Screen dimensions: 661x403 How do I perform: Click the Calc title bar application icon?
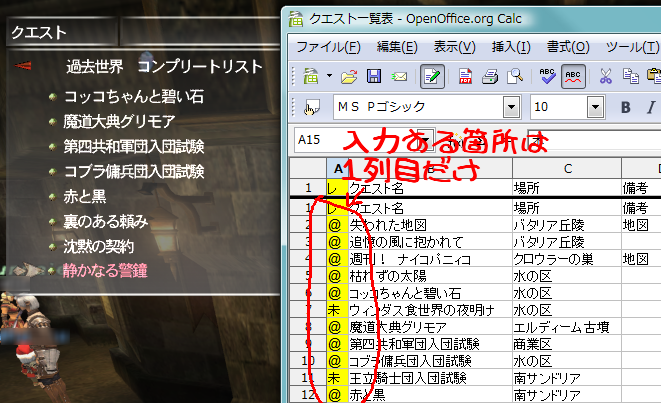pos(296,19)
